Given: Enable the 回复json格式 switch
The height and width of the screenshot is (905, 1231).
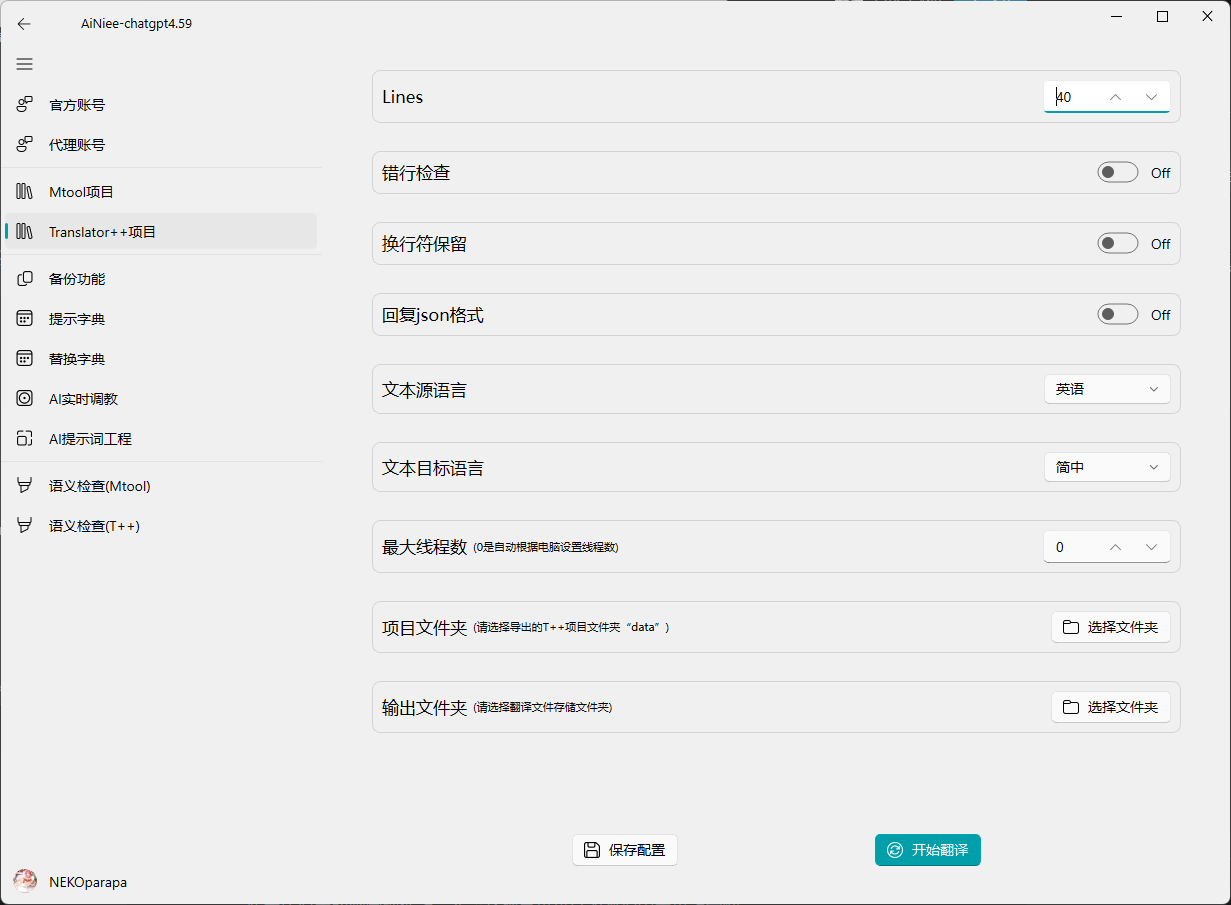Looking at the screenshot, I should pos(1118,314).
